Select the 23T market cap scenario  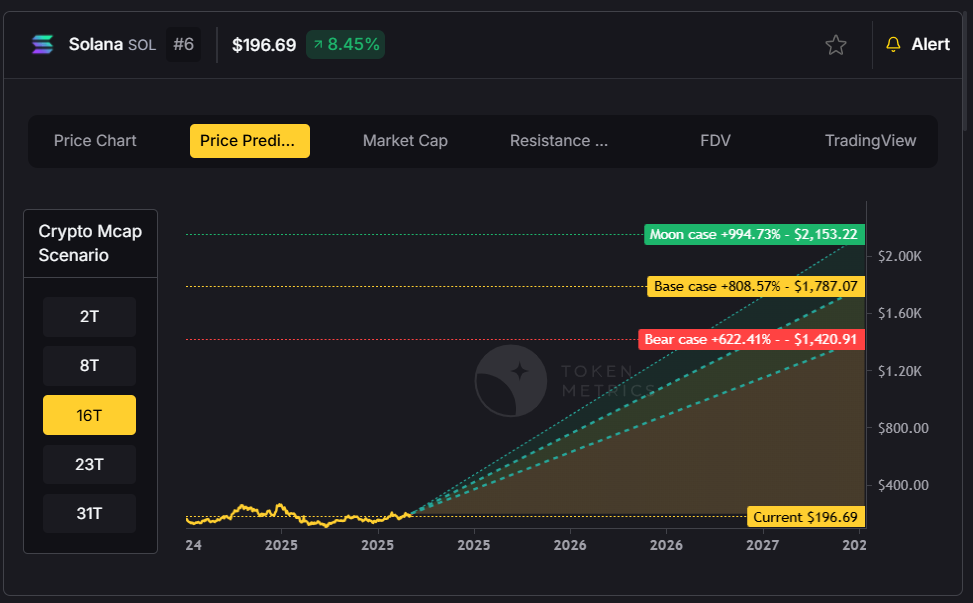pyautogui.click(x=89, y=464)
